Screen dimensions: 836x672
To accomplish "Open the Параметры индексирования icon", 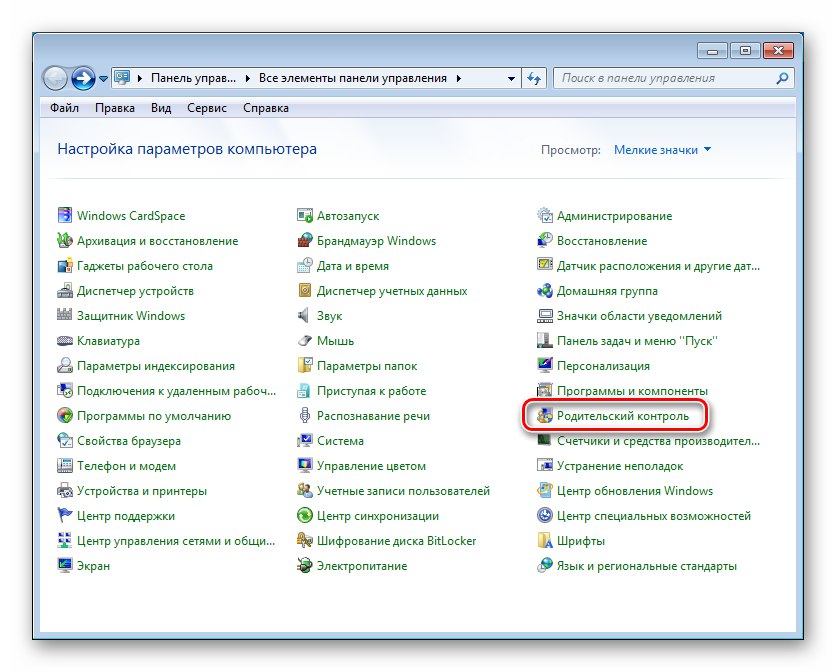I will 65,365.
